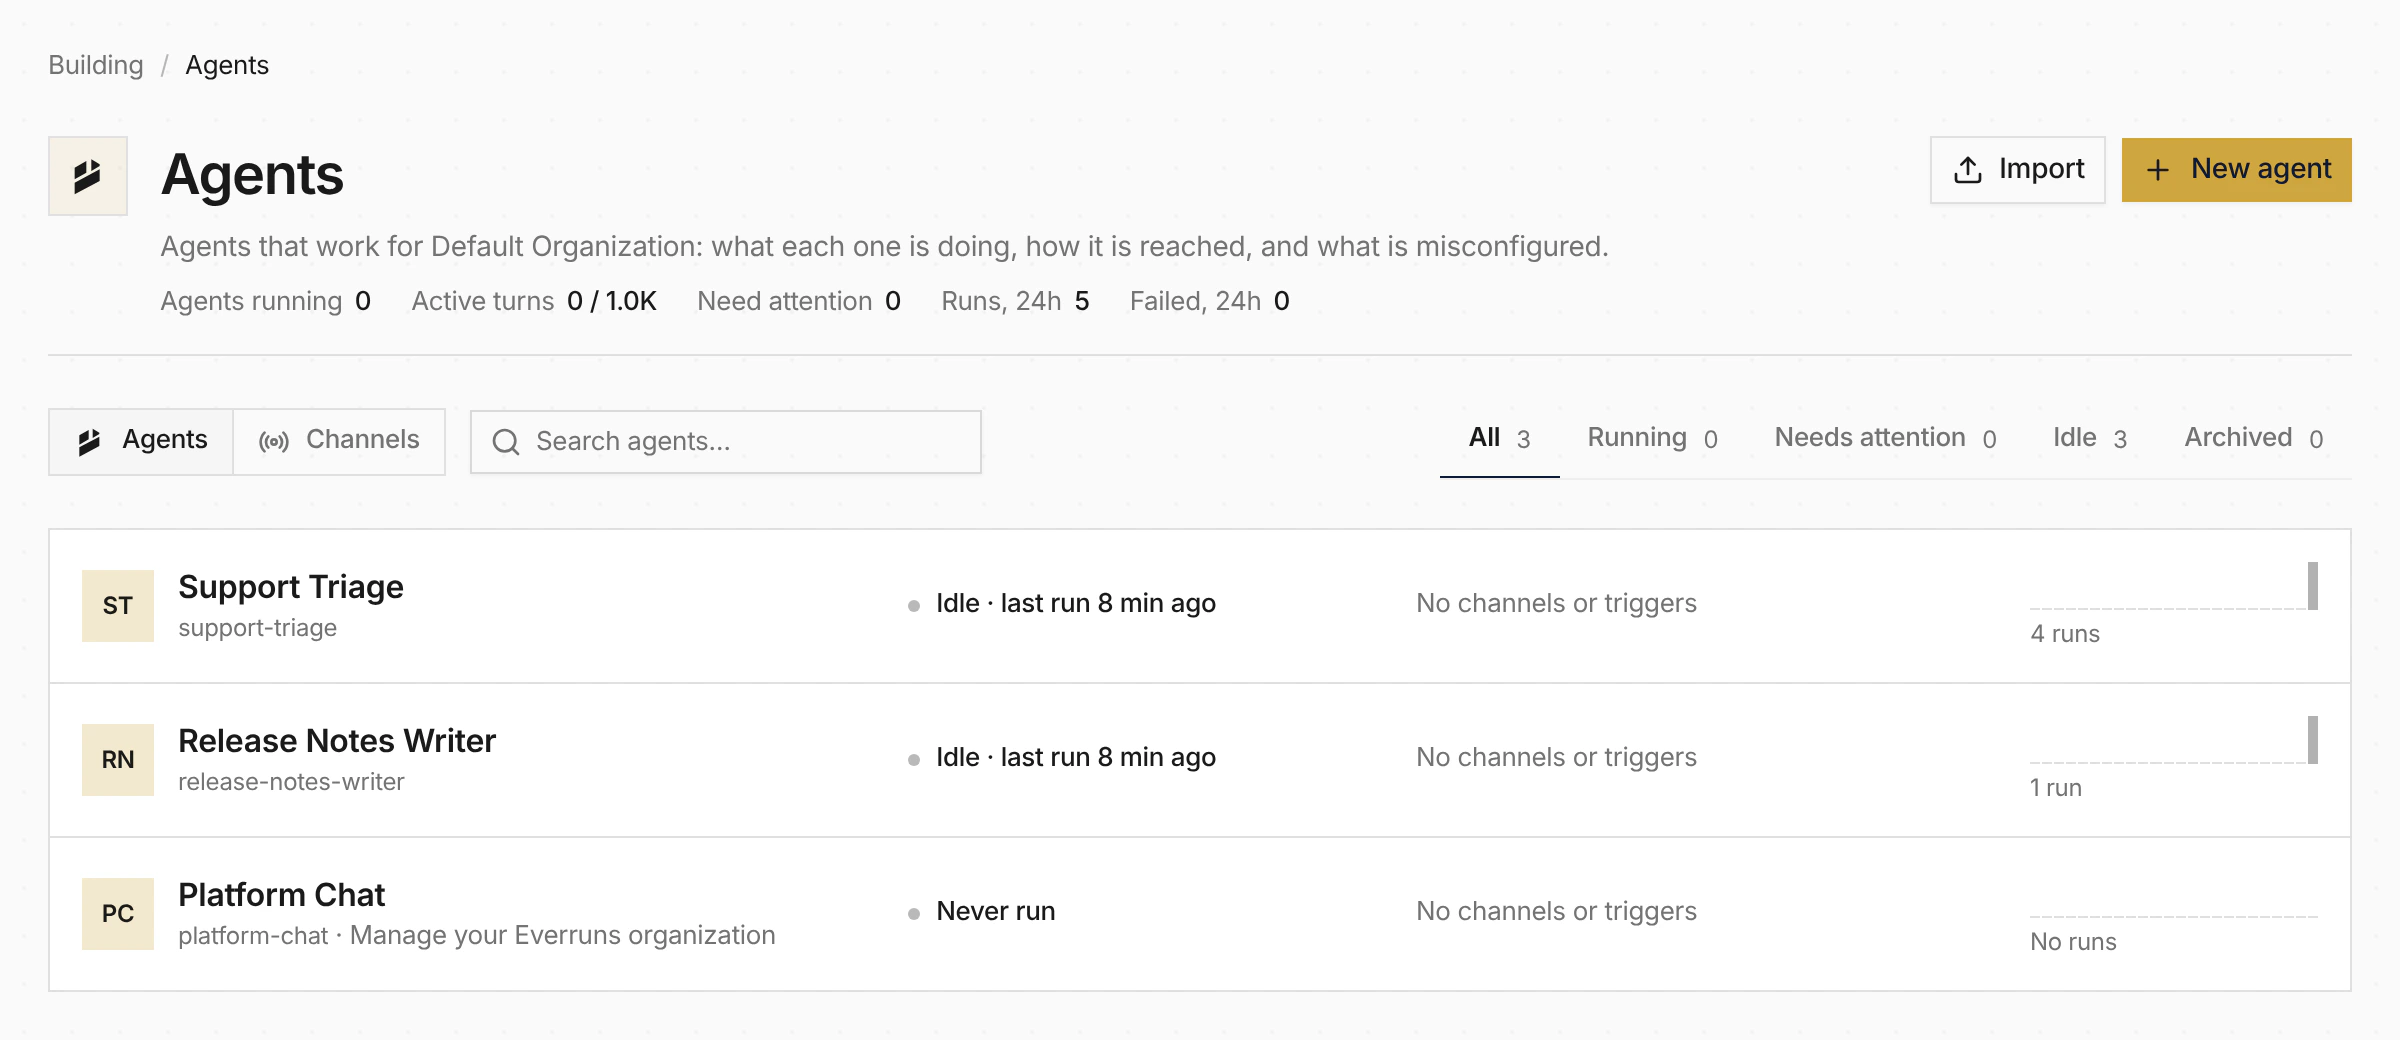This screenshot has height=1040, width=2400.
Task: Click the plus icon on New agent
Action: [x=2158, y=170]
